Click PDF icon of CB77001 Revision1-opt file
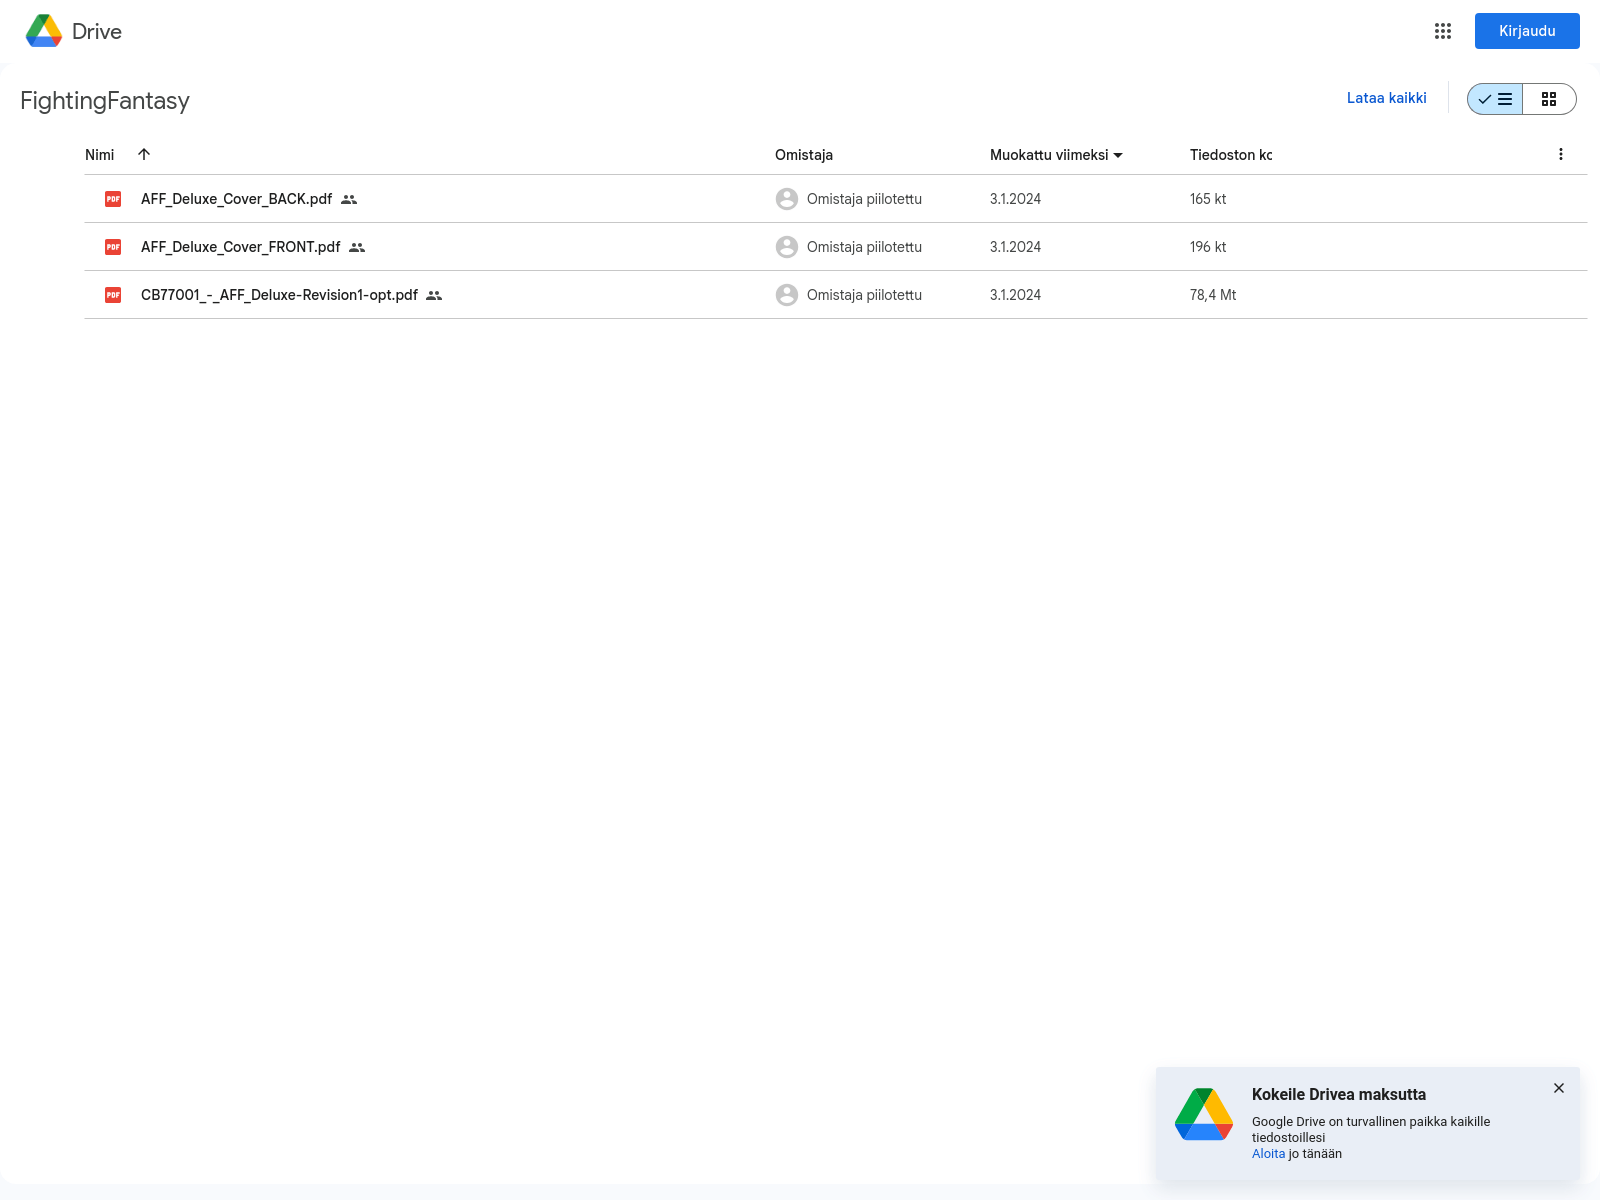This screenshot has width=1600, height=1200. click(113, 295)
